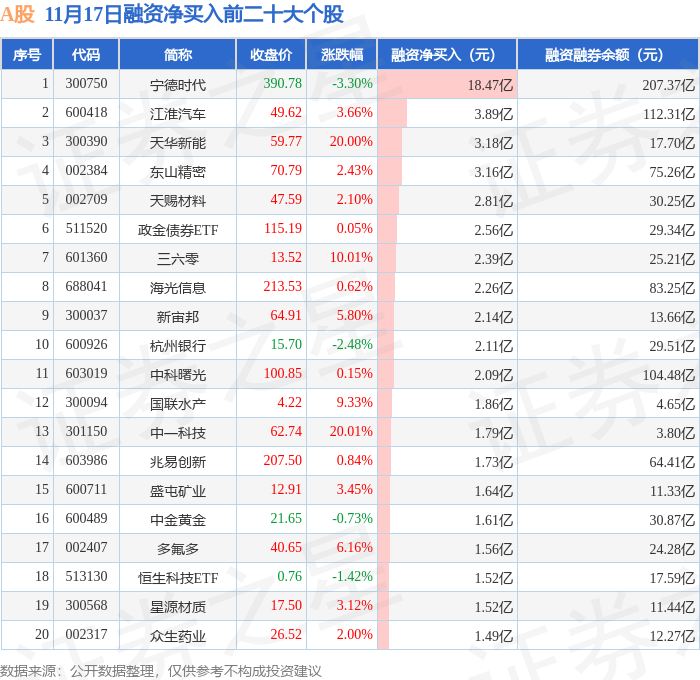The image size is (700, 680).
Task: Click closing price 207.50
Action: (x=283, y=461)
